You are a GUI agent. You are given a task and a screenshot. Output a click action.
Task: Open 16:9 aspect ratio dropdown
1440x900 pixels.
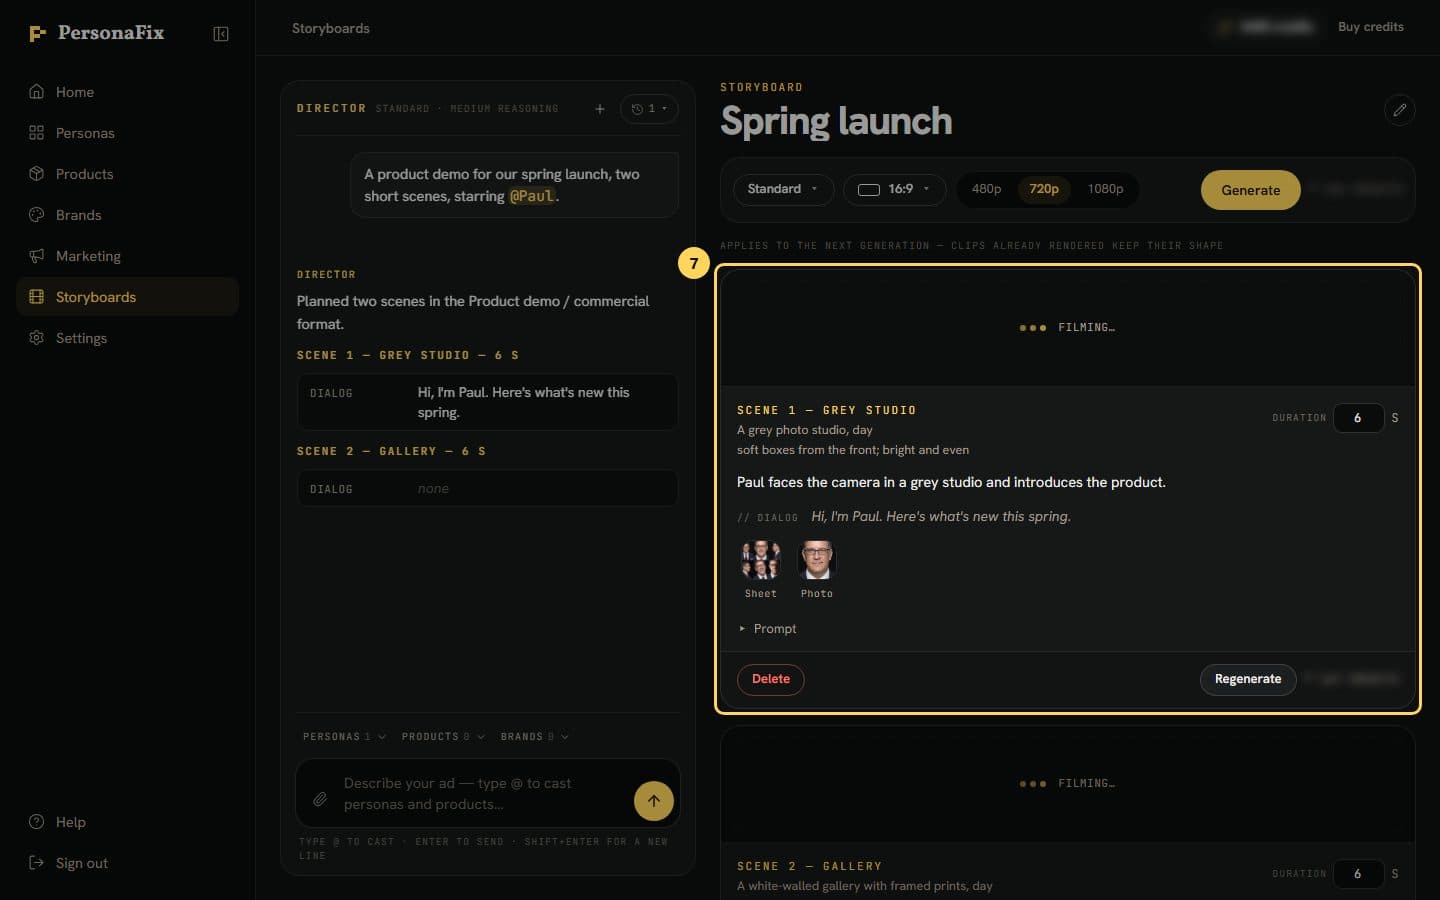tap(894, 189)
